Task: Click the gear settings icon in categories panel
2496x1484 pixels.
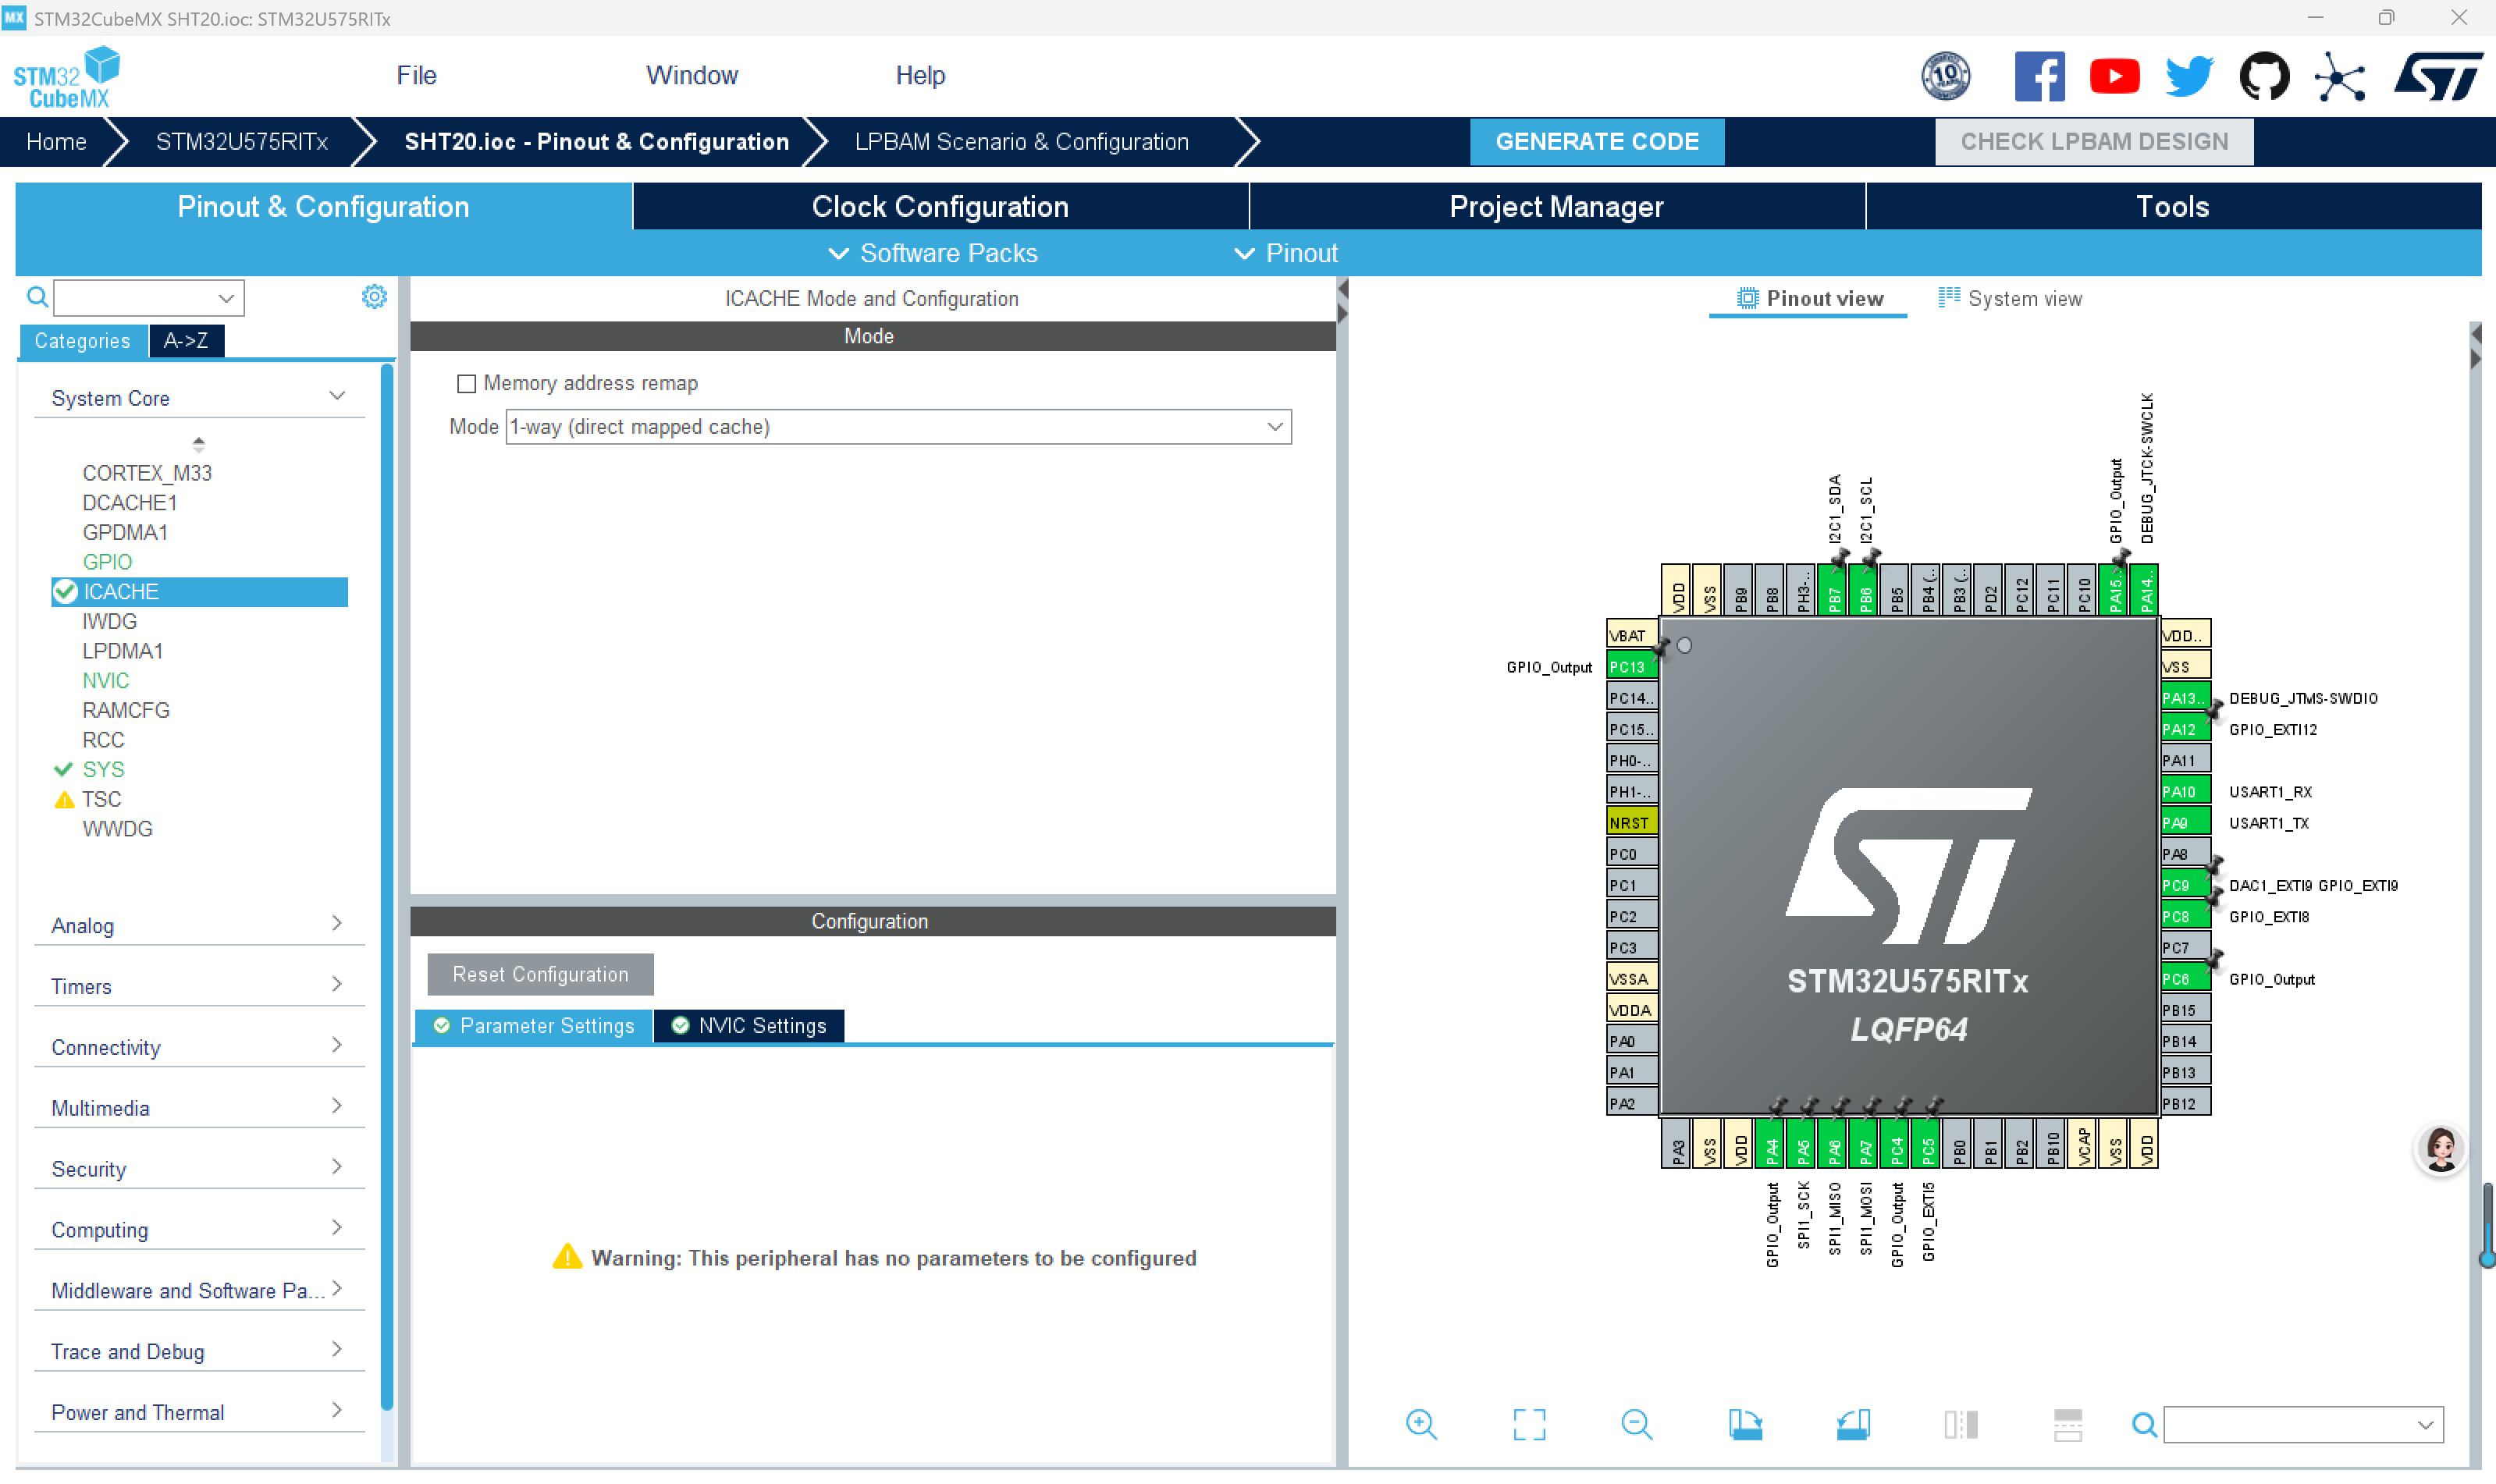Action: 374,296
